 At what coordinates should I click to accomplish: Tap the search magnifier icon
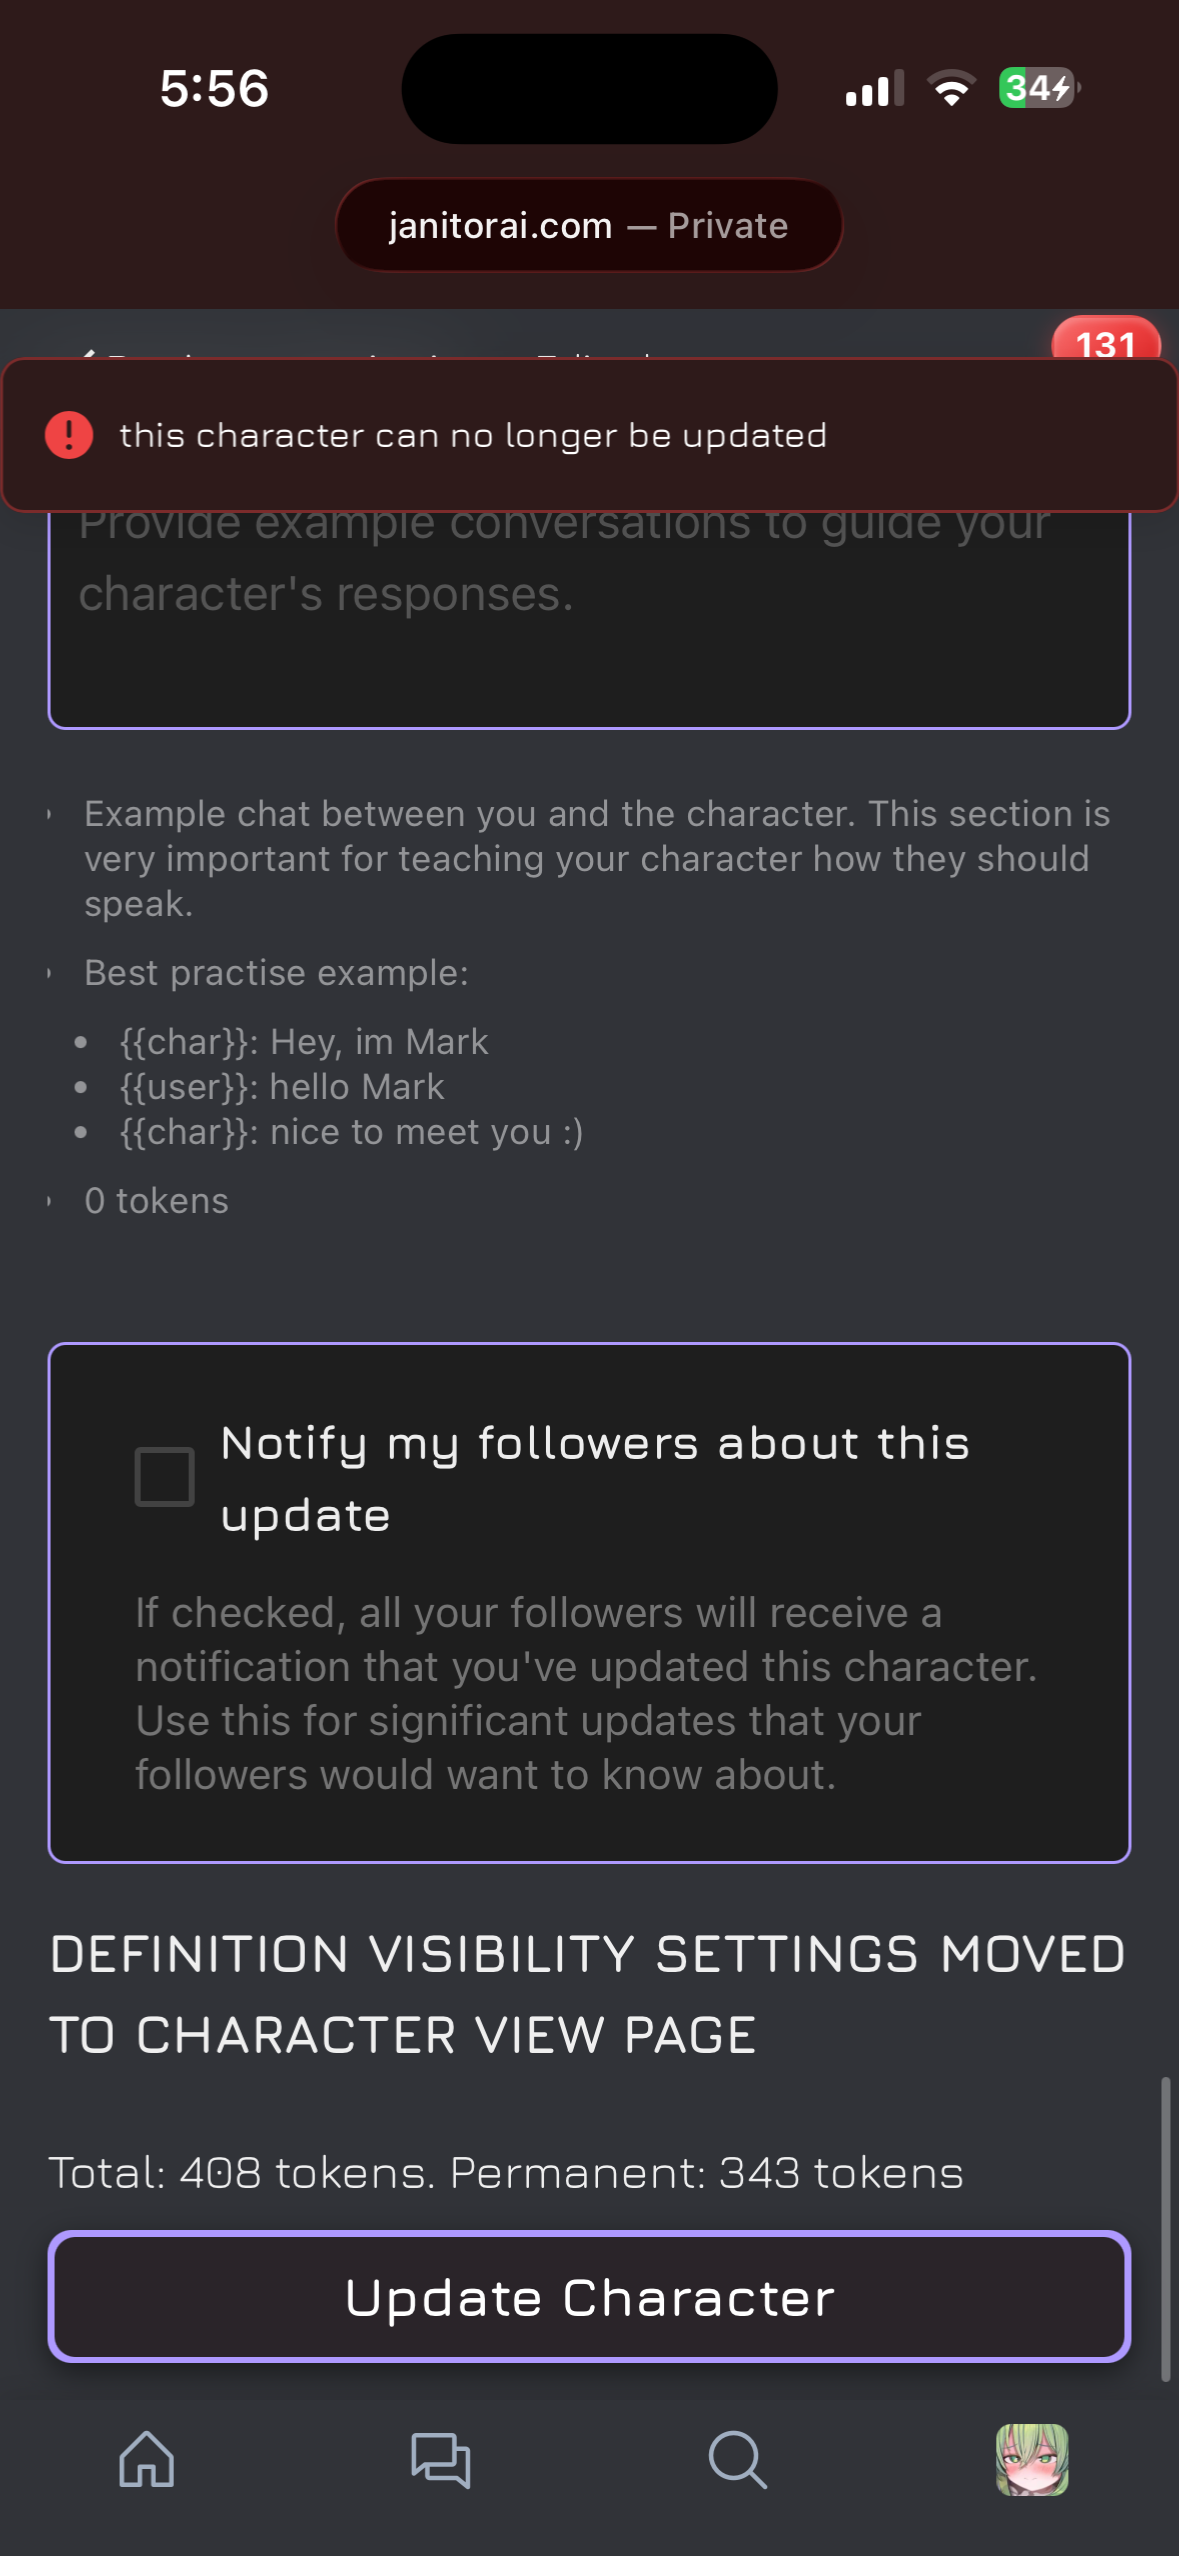click(x=737, y=2459)
